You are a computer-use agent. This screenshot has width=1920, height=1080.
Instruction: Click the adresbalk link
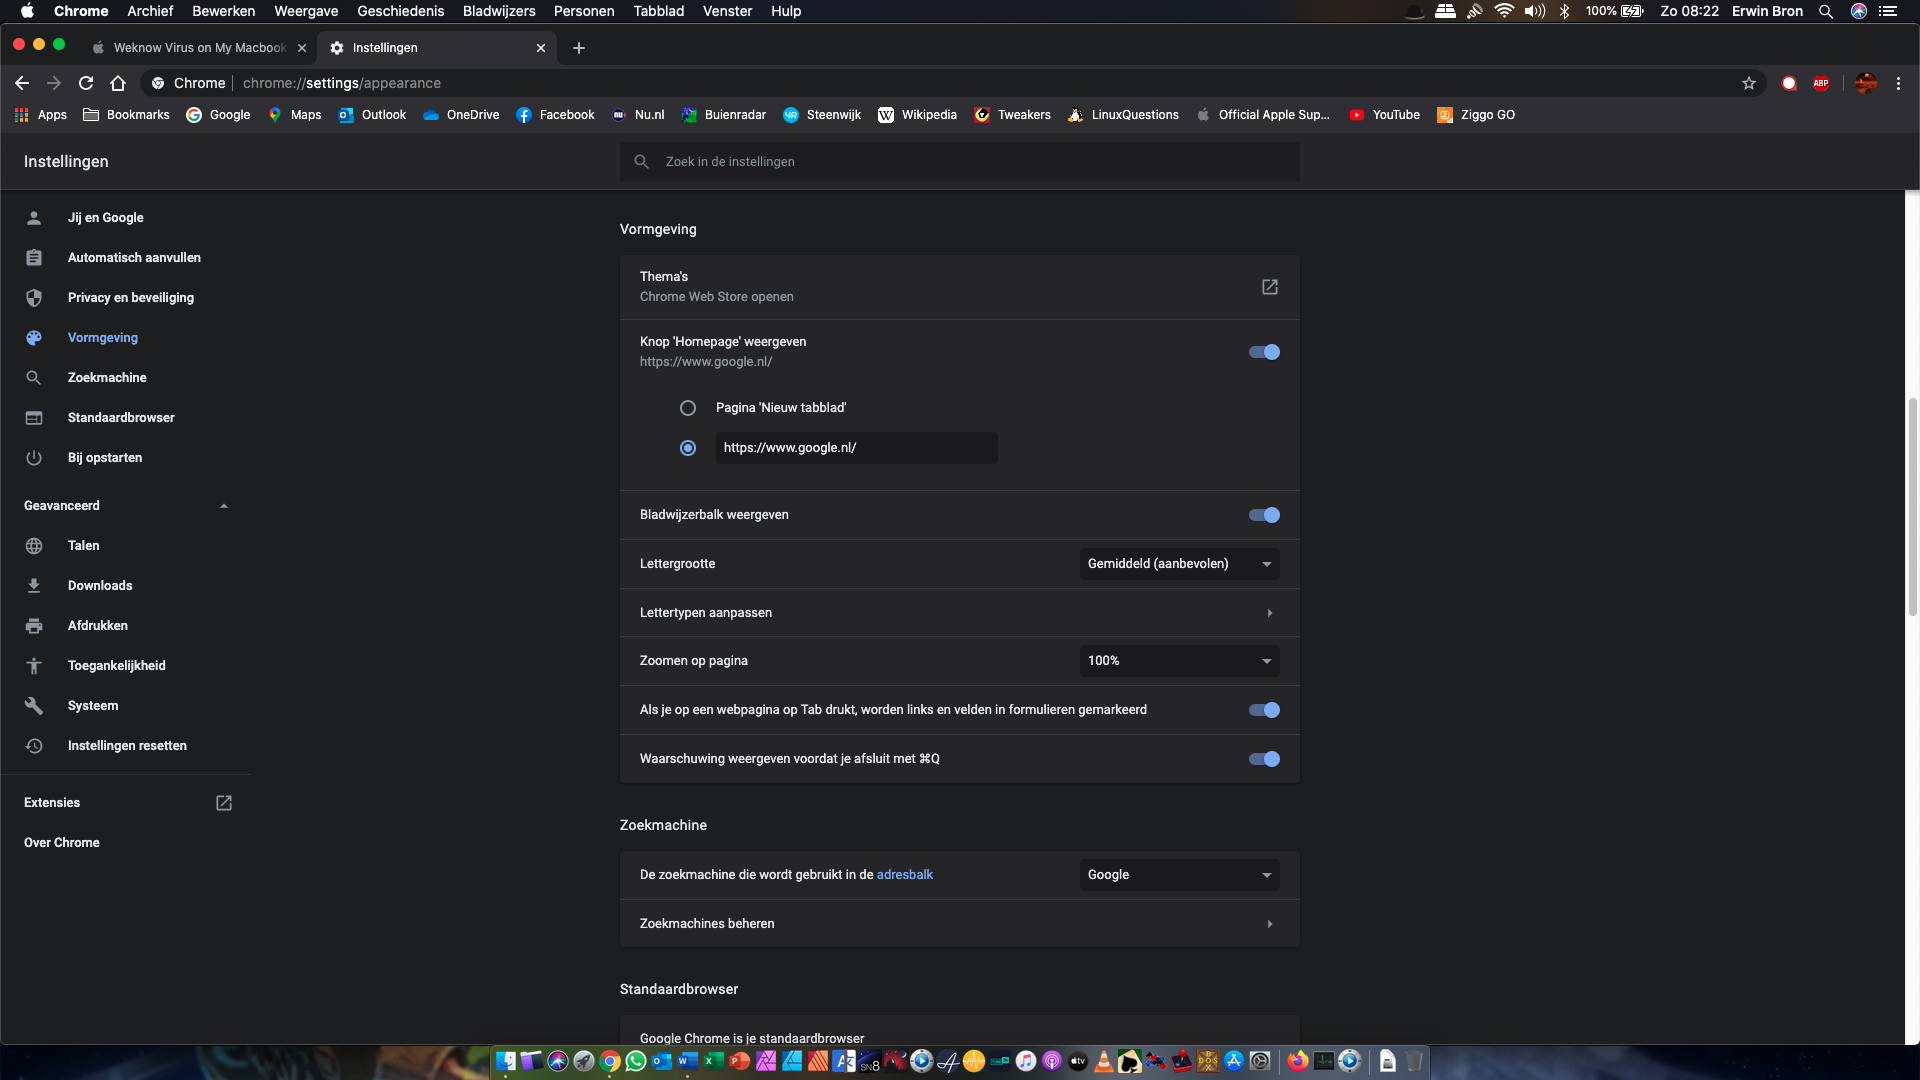[x=904, y=875]
